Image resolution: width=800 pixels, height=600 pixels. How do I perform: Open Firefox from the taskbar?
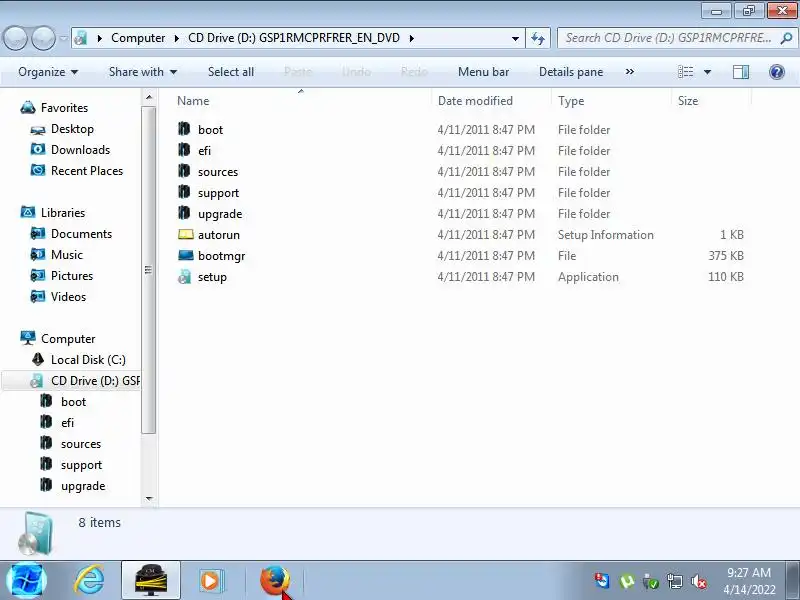tap(274, 580)
